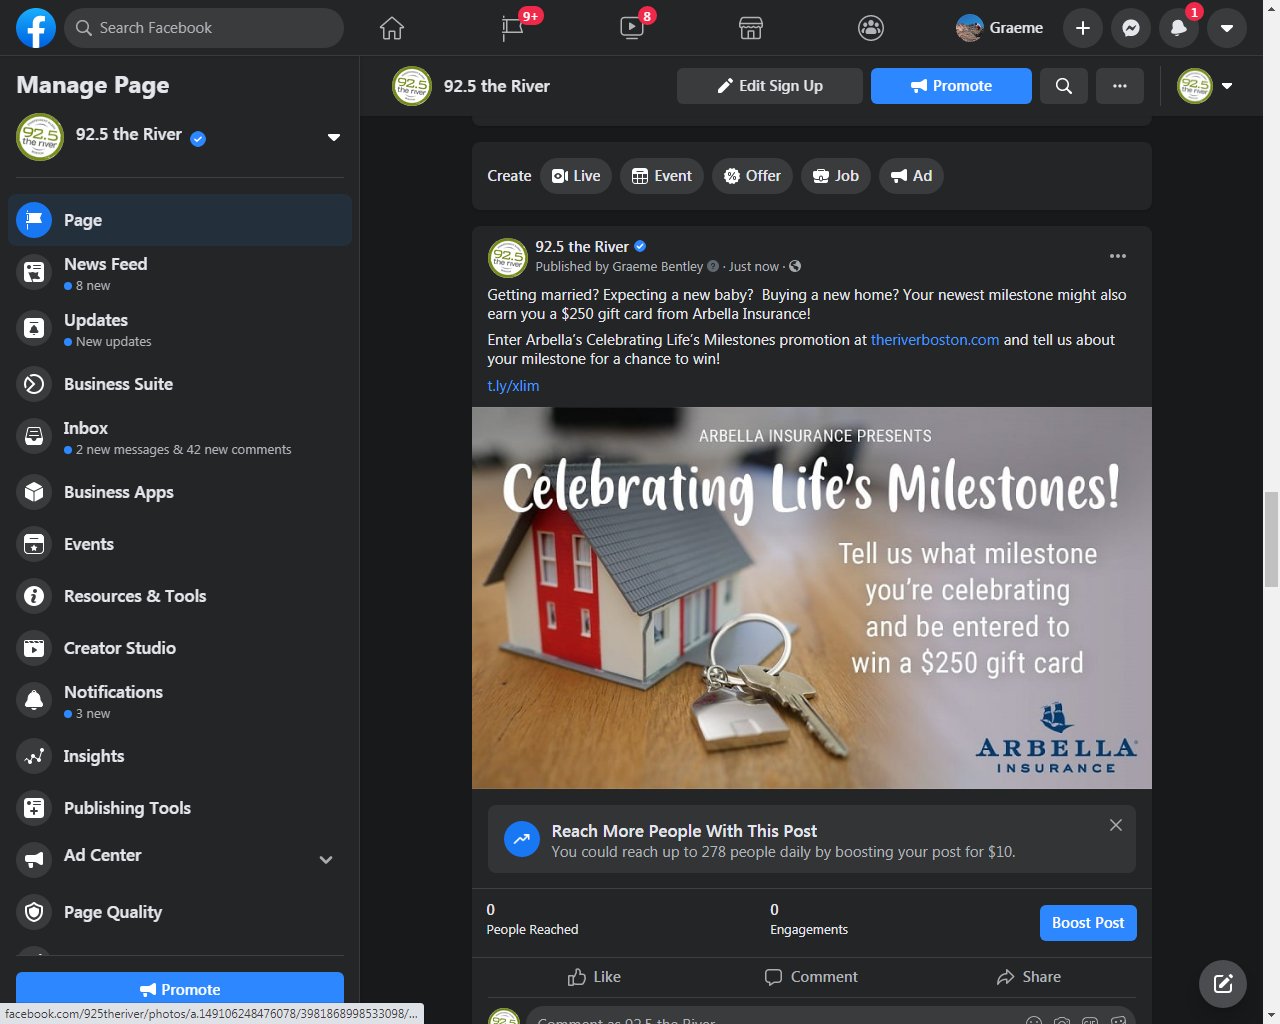Open the theriverboston.com link
The width and height of the screenshot is (1280, 1024).
click(935, 340)
